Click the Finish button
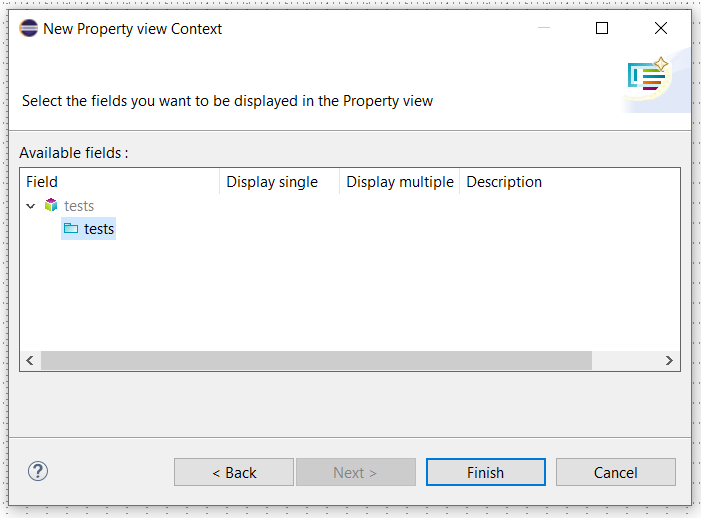Screen dimensions: 701x518 click(486, 472)
